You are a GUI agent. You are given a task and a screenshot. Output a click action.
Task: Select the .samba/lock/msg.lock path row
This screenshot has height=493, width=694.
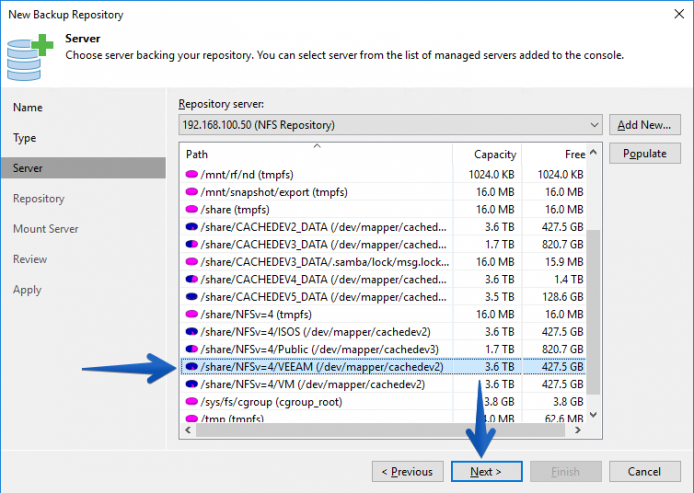(383, 262)
